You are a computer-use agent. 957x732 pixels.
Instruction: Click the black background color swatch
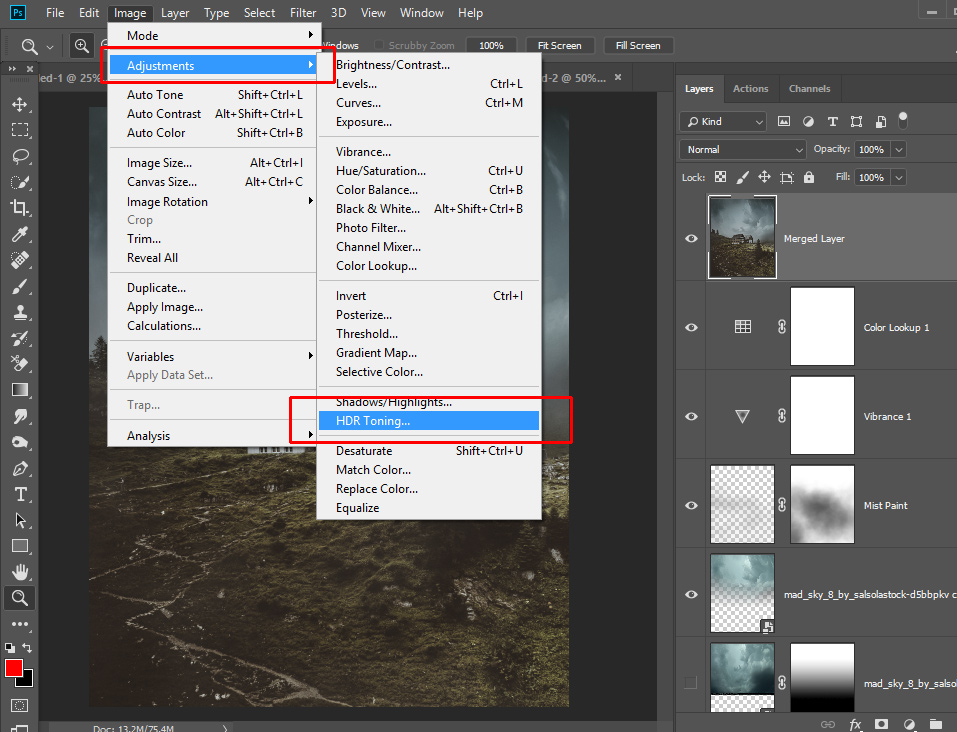click(27, 681)
